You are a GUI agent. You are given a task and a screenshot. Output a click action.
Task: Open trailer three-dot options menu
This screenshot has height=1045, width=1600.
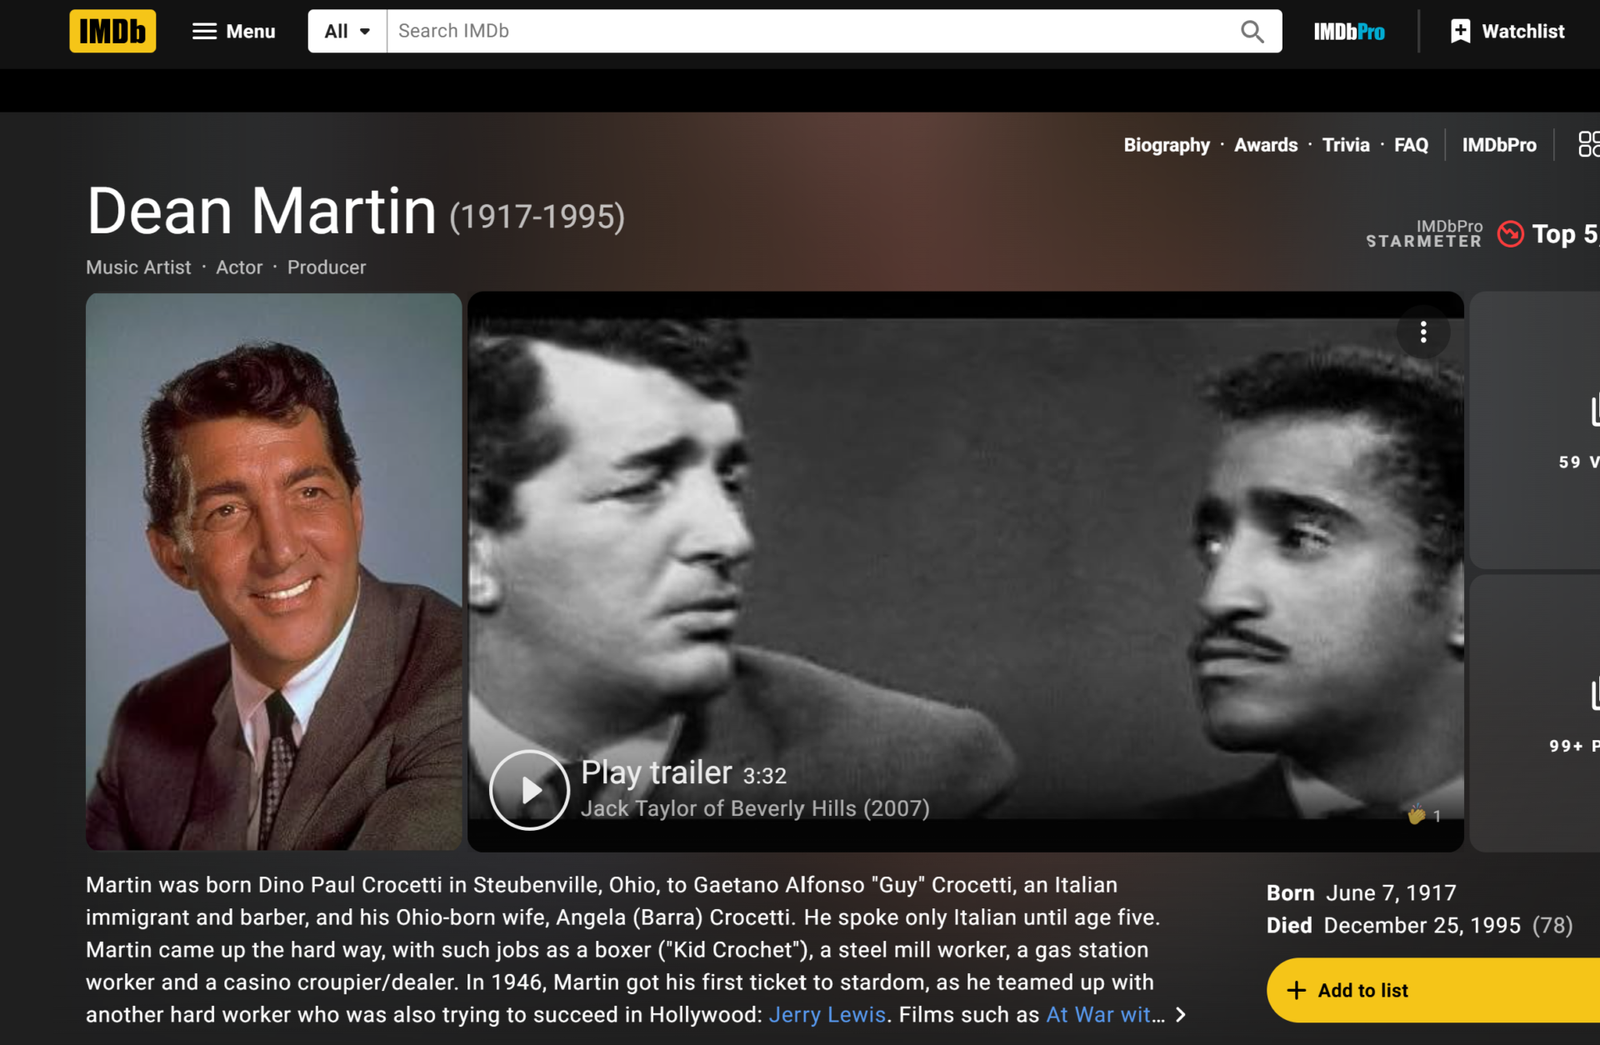1423,332
